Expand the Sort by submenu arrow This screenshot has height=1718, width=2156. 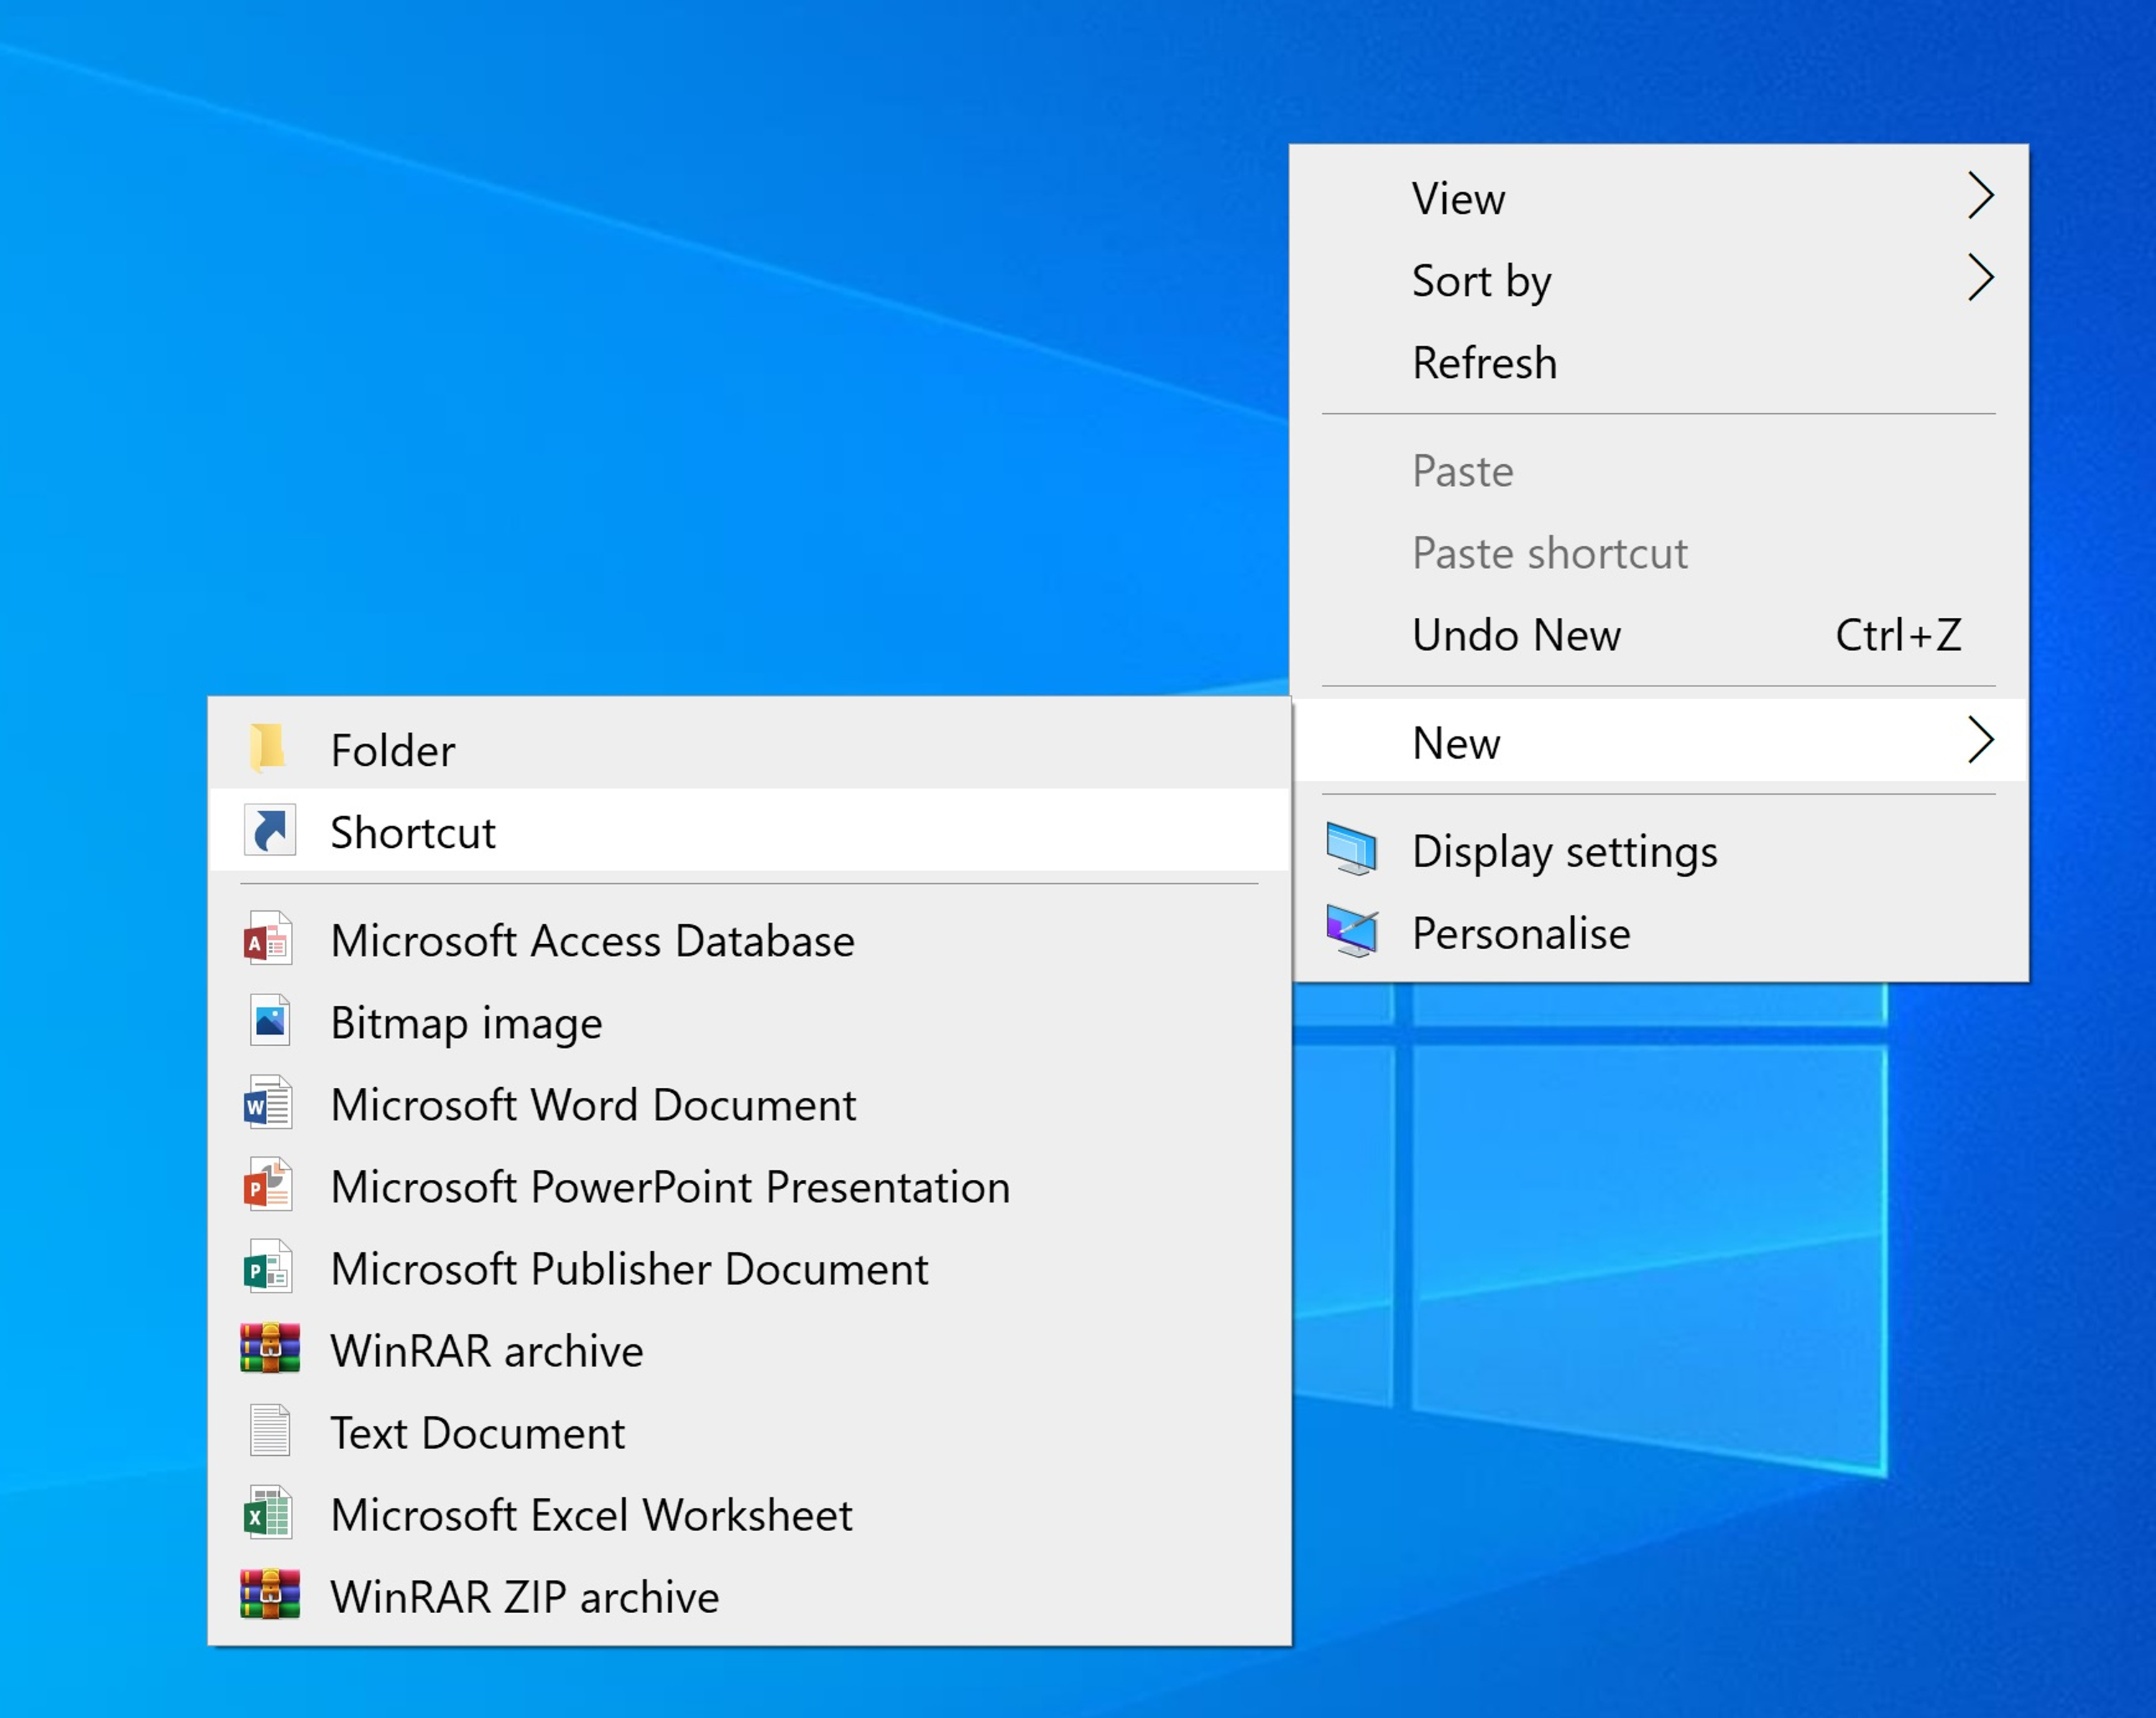tap(1980, 278)
